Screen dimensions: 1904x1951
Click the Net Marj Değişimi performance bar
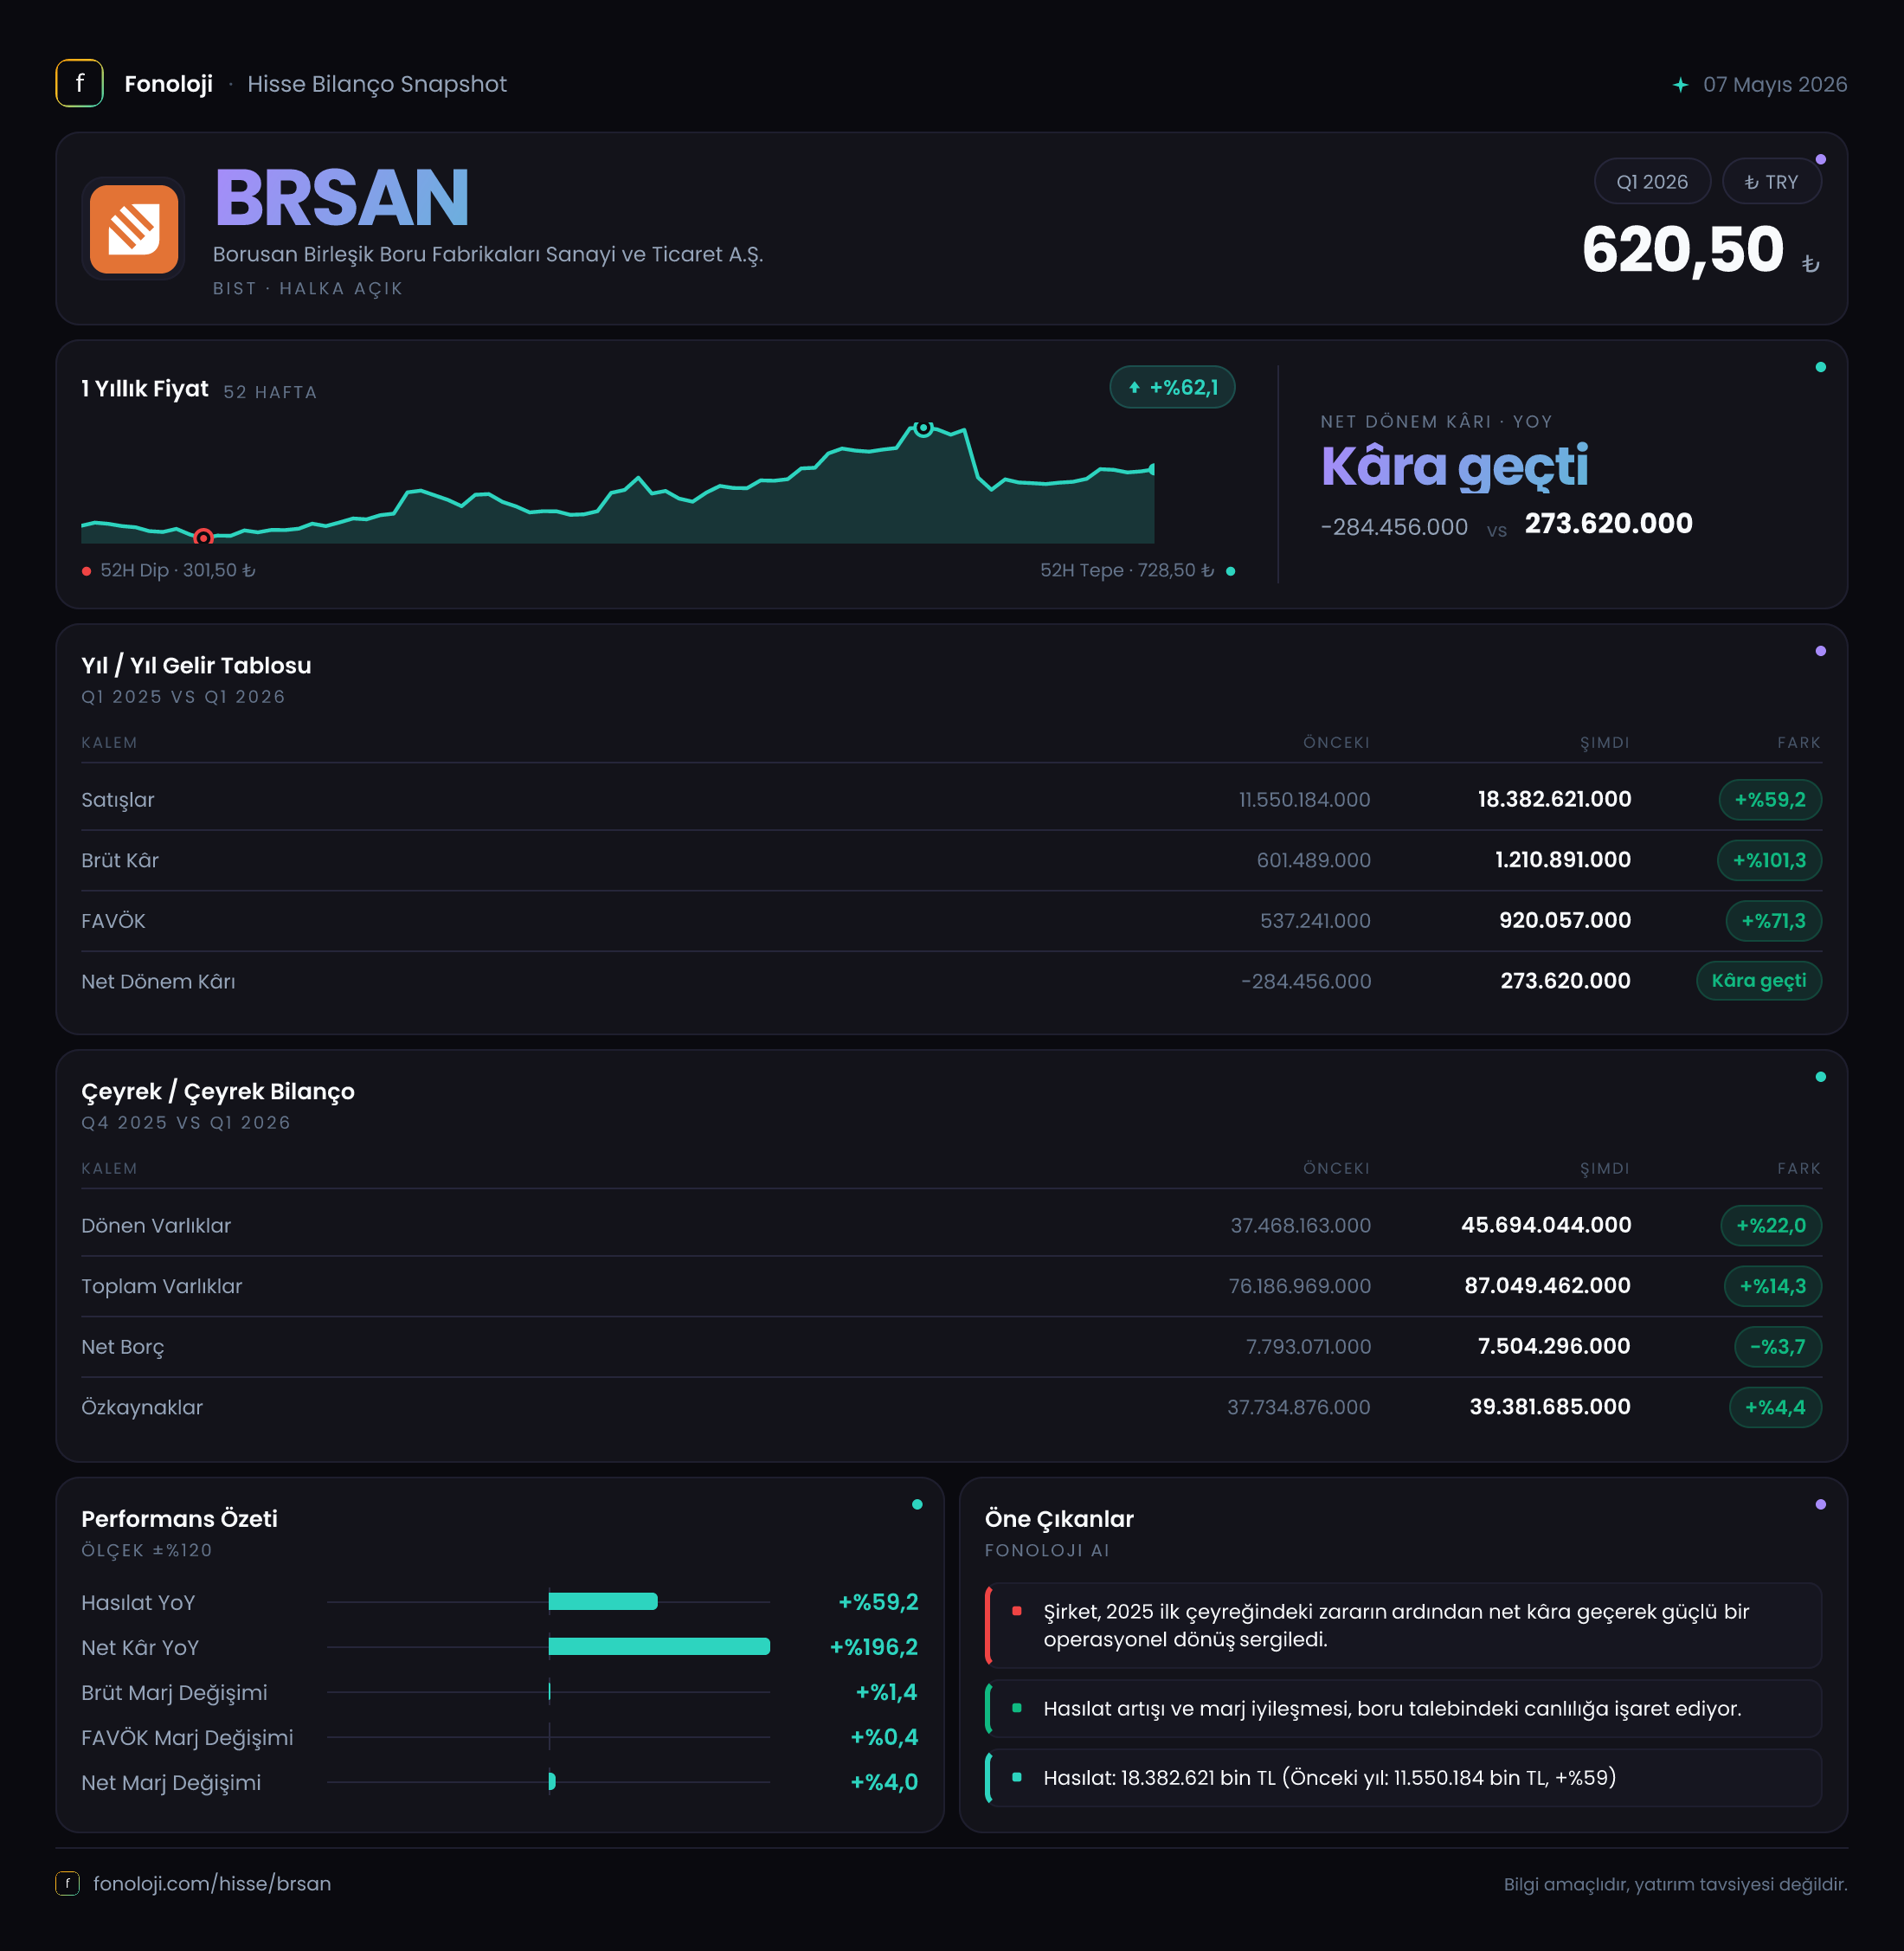click(x=552, y=1782)
